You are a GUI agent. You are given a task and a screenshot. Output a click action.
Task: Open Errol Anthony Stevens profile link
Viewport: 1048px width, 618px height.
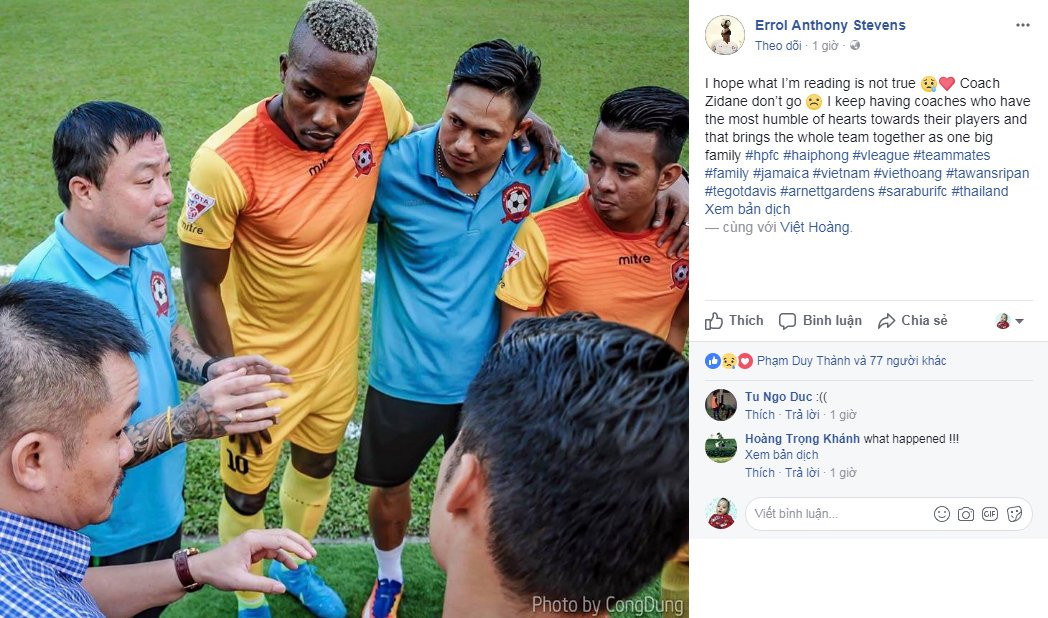pyautogui.click(x=830, y=25)
